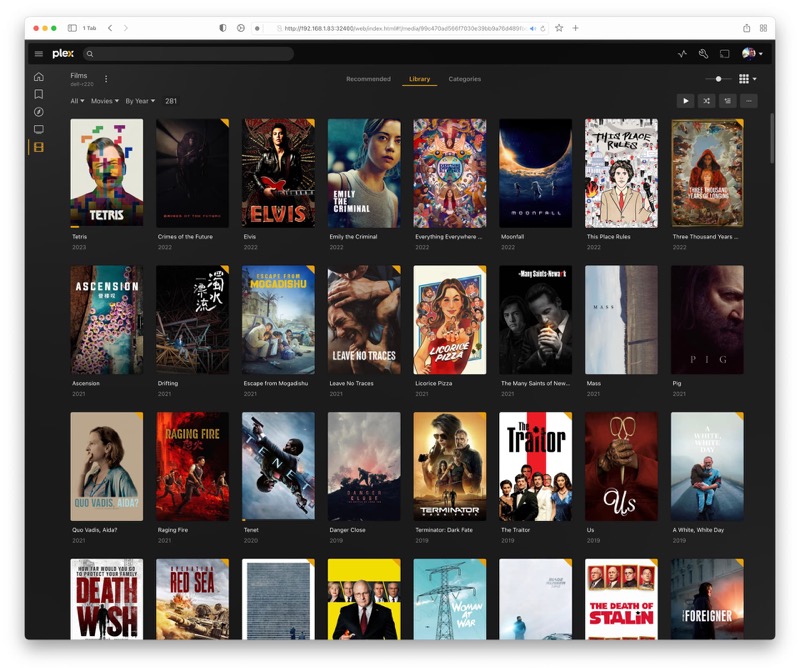This screenshot has width=800, height=672.
Task: Expand the Movies type dropdown
Action: click(x=105, y=101)
